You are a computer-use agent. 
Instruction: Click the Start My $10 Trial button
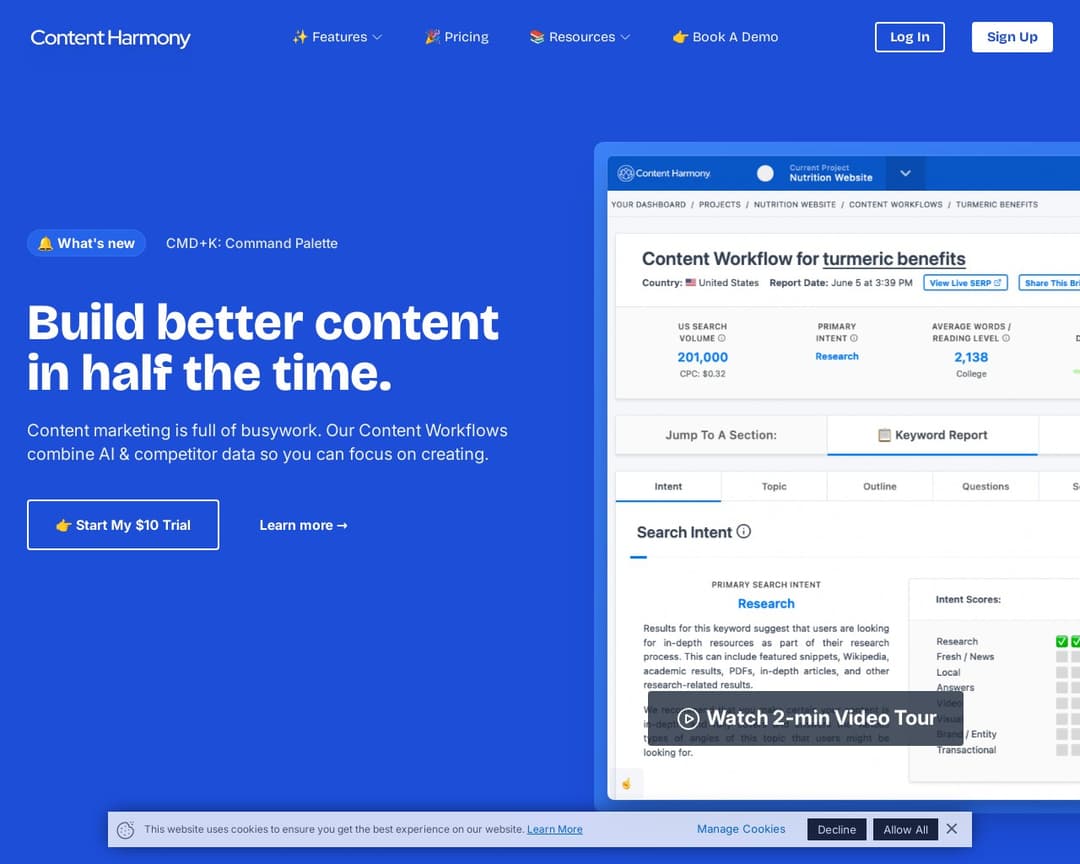(122, 524)
